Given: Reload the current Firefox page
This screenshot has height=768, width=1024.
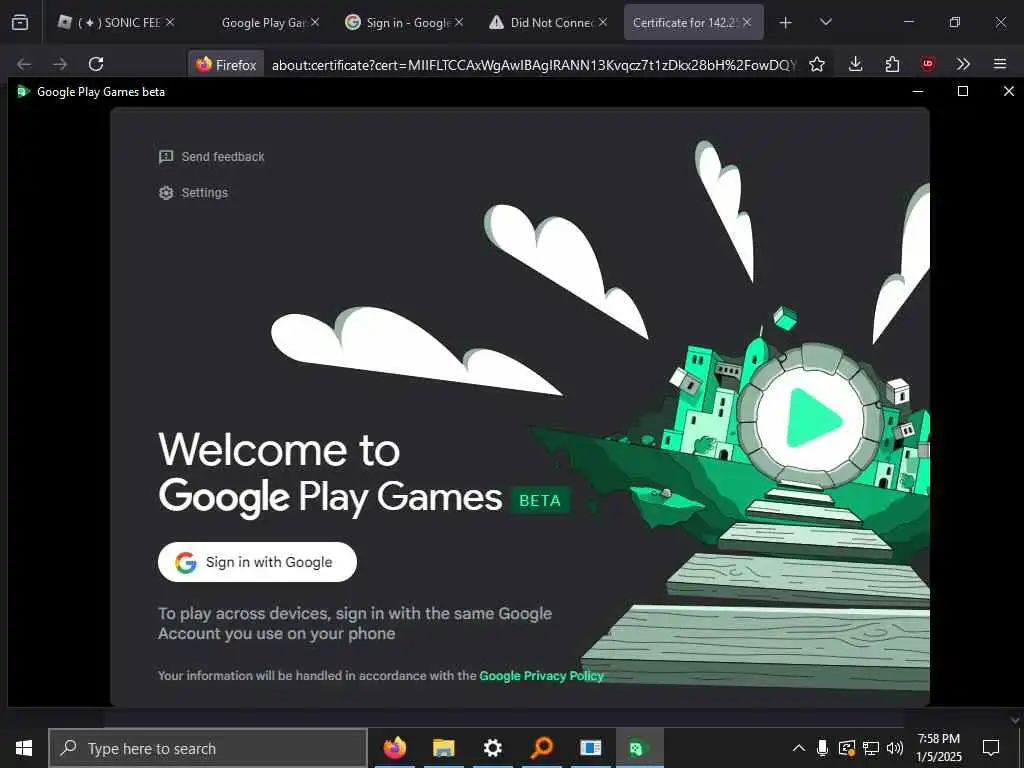Looking at the screenshot, I should tap(96, 64).
